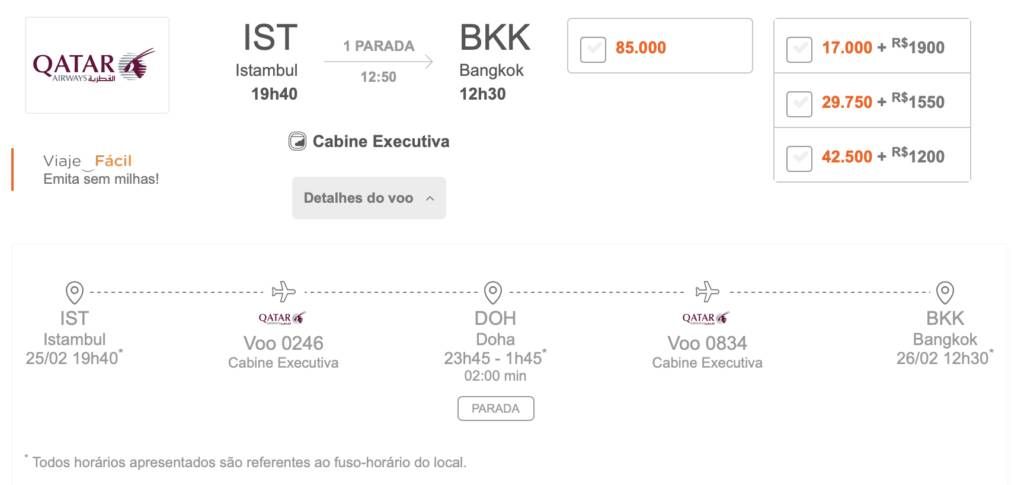1024x485 pixels.
Task: Click Emita sem milhas text
Action: point(101,178)
